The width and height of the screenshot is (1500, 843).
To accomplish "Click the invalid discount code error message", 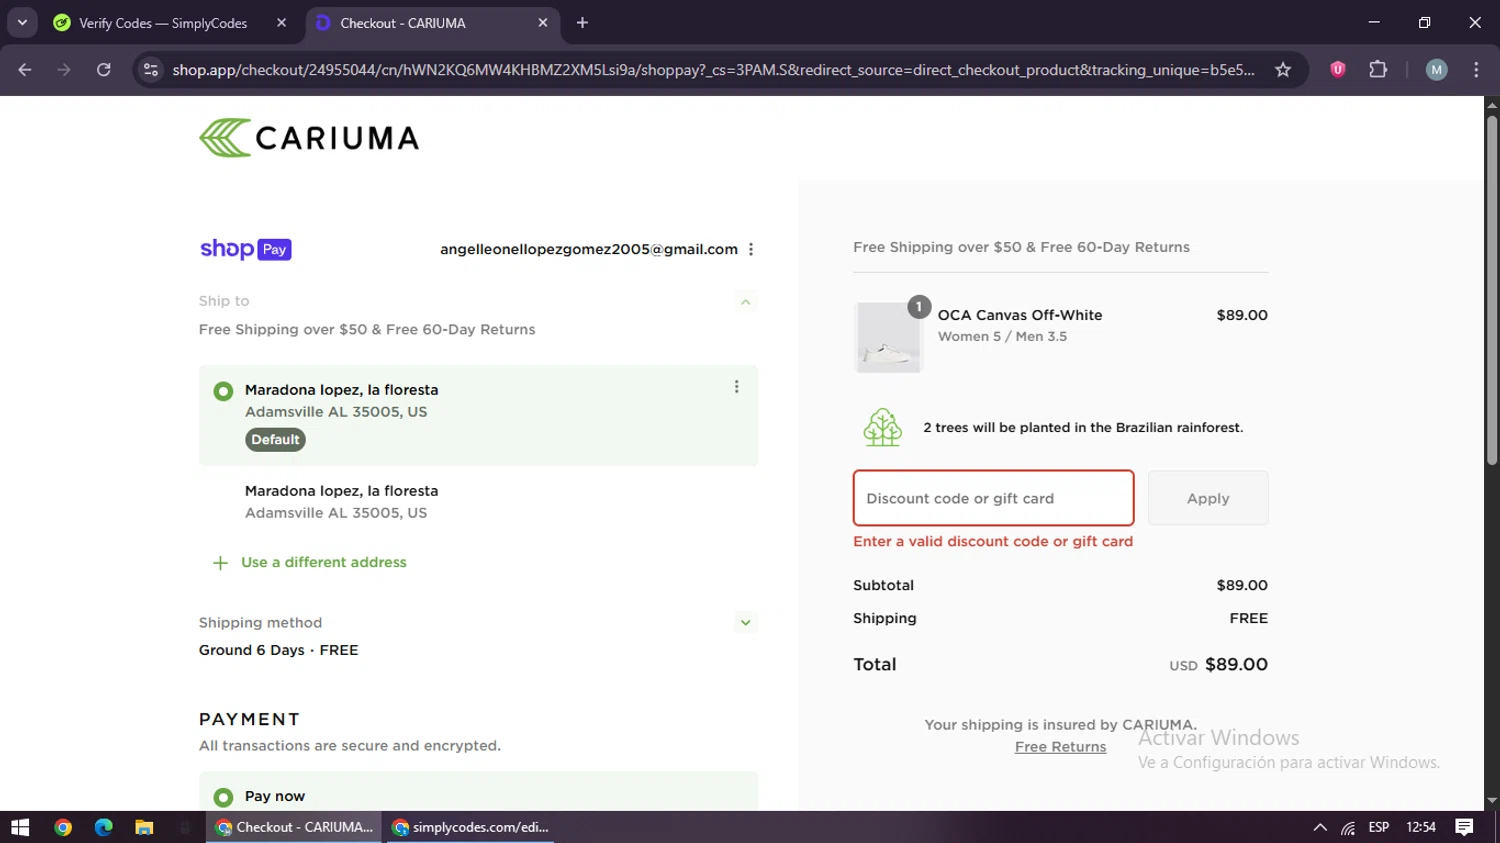I will pyautogui.click(x=993, y=541).
